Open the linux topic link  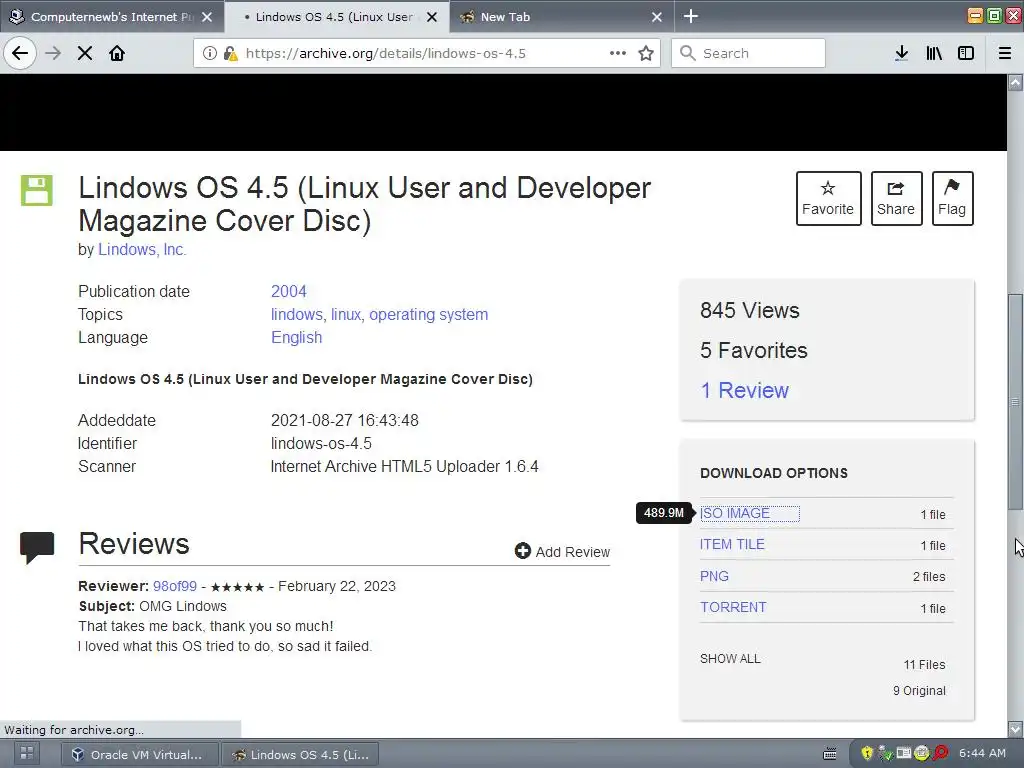coord(345,314)
